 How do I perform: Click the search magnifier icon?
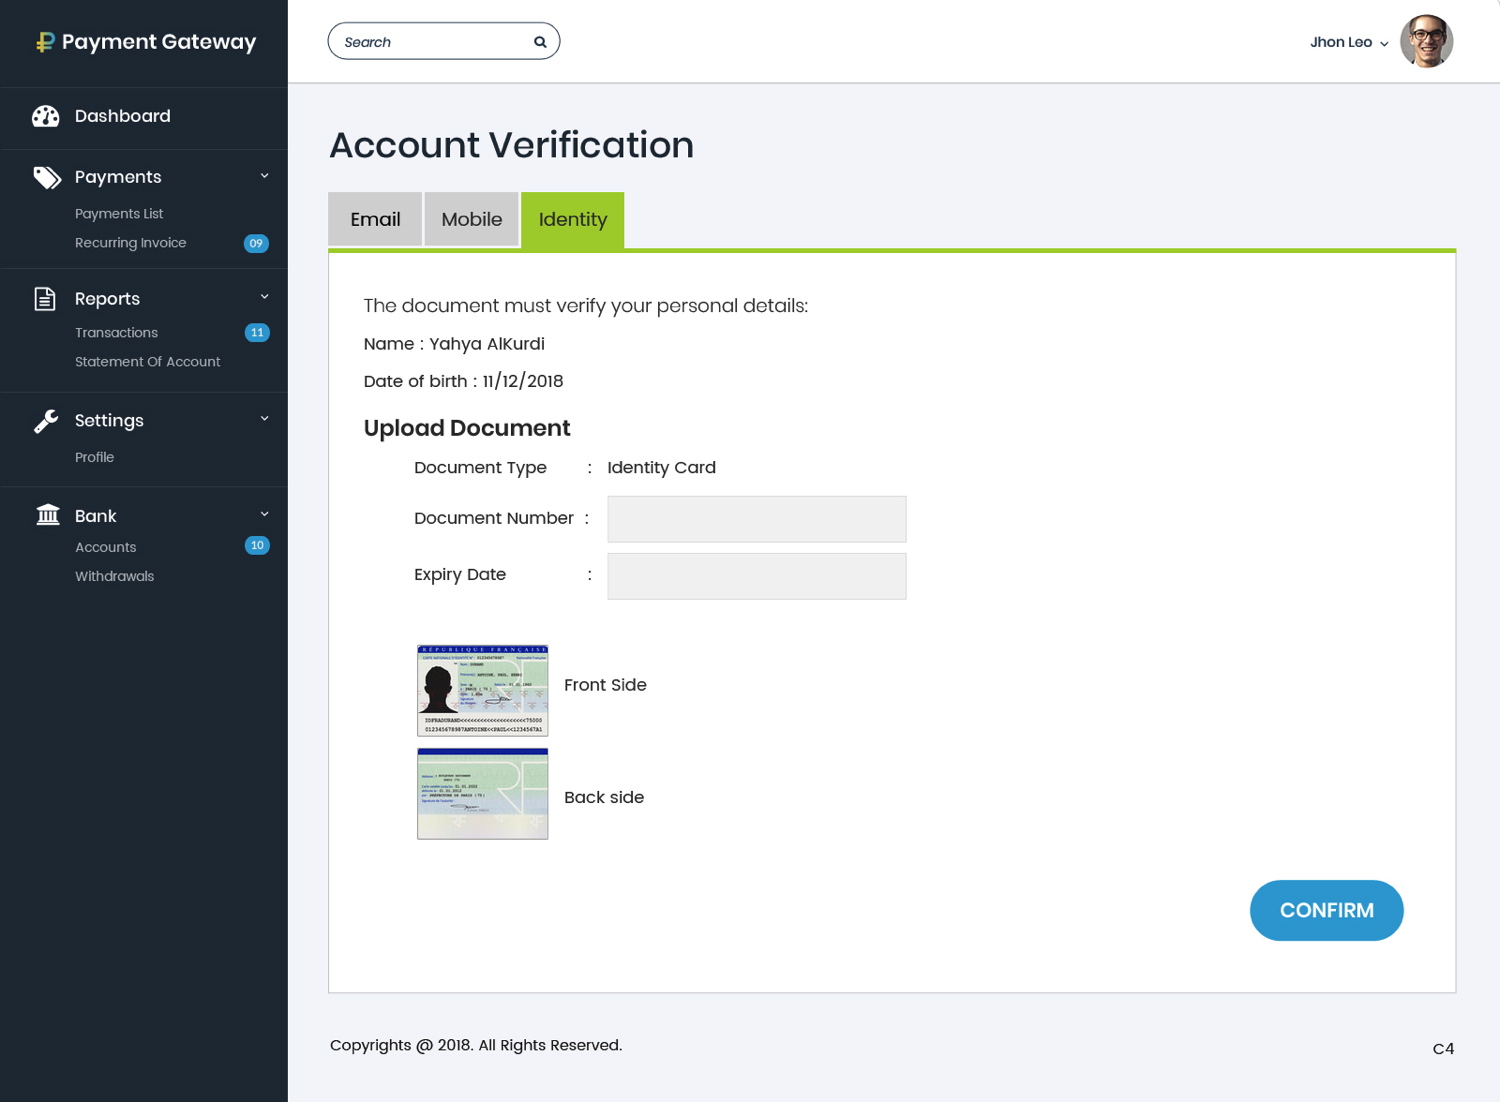[540, 42]
